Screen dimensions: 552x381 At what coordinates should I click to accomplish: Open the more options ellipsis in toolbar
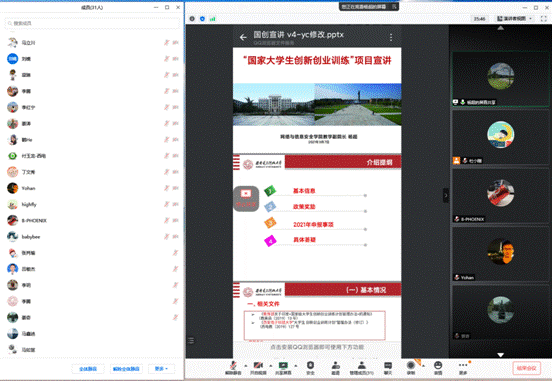(463, 368)
